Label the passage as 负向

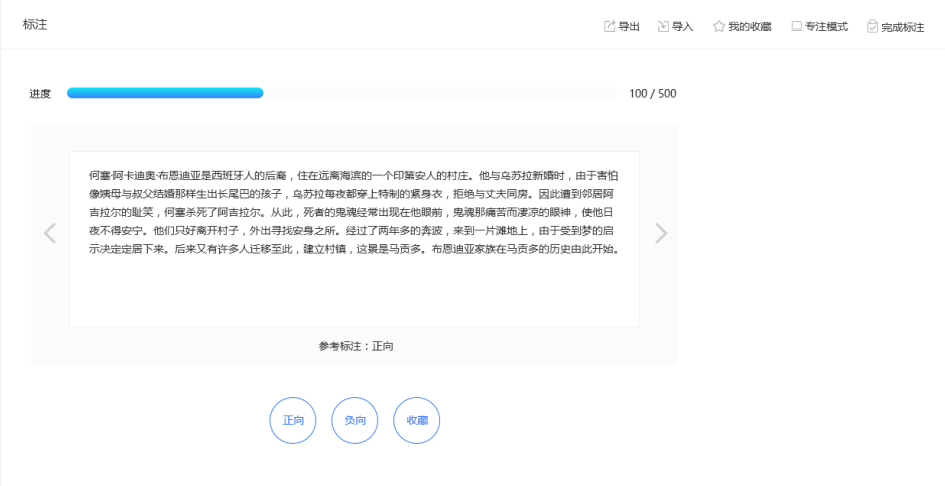(355, 421)
